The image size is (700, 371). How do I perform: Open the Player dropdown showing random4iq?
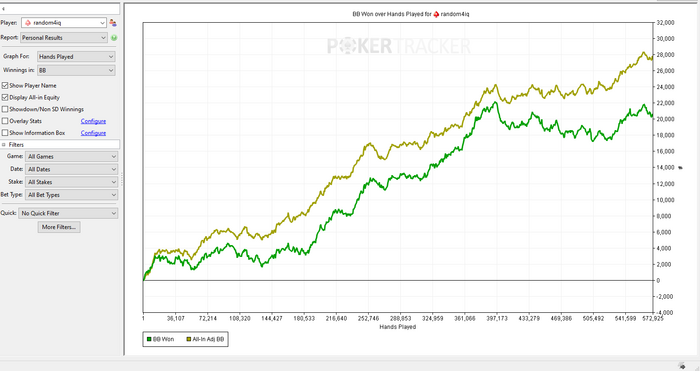[x=64, y=23]
